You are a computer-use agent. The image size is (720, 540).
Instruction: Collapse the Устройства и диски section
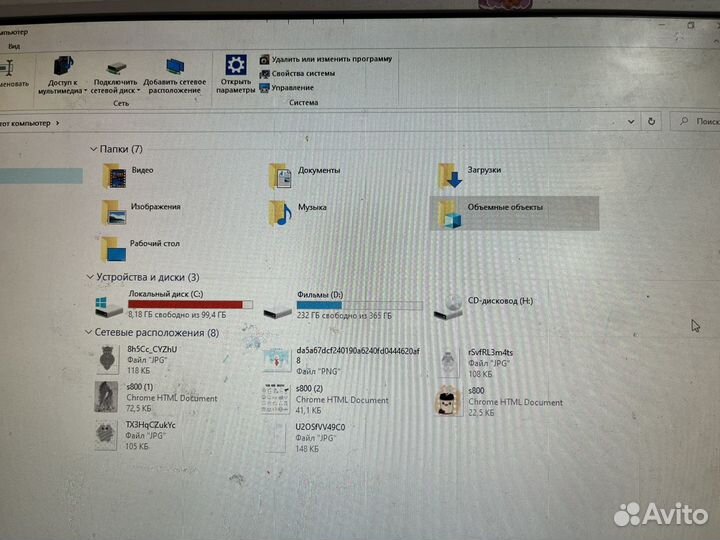pos(88,277)
